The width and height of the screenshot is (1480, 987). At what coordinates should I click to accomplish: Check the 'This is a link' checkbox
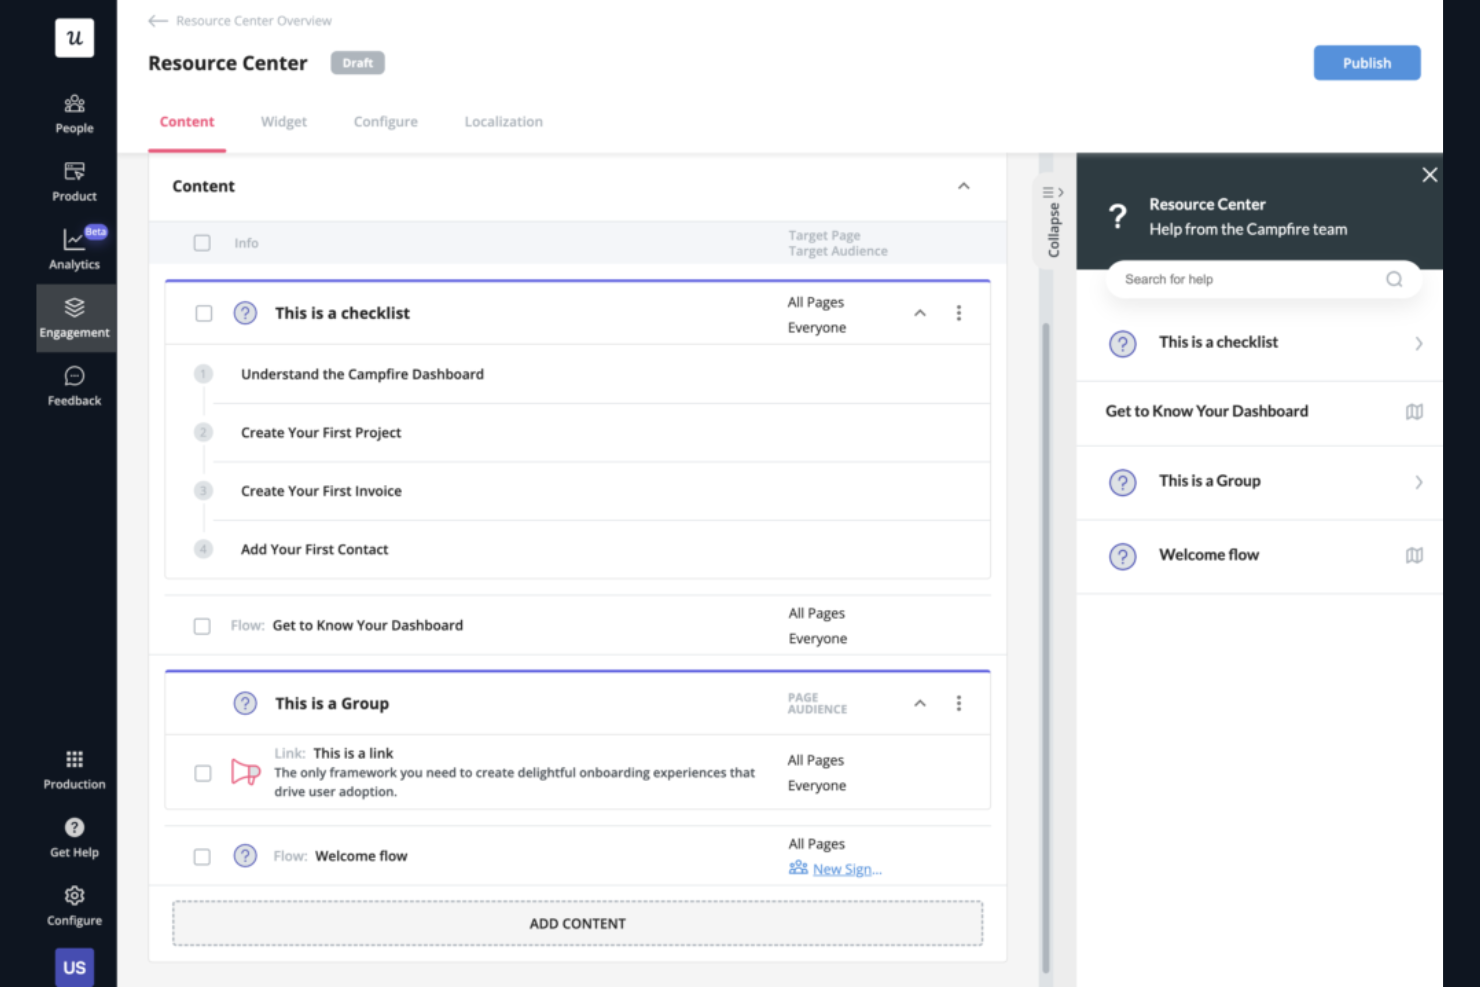[203, 773]
